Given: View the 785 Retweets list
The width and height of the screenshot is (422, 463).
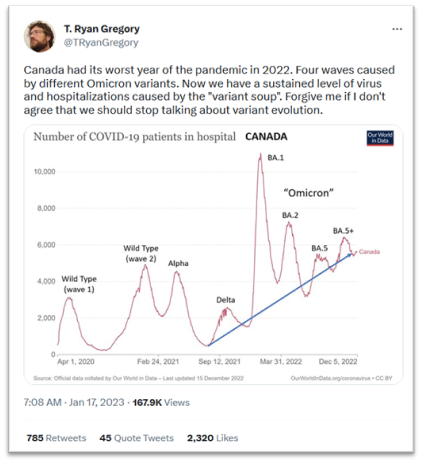Looking at the screenshot, I should [x=56, y=438].
